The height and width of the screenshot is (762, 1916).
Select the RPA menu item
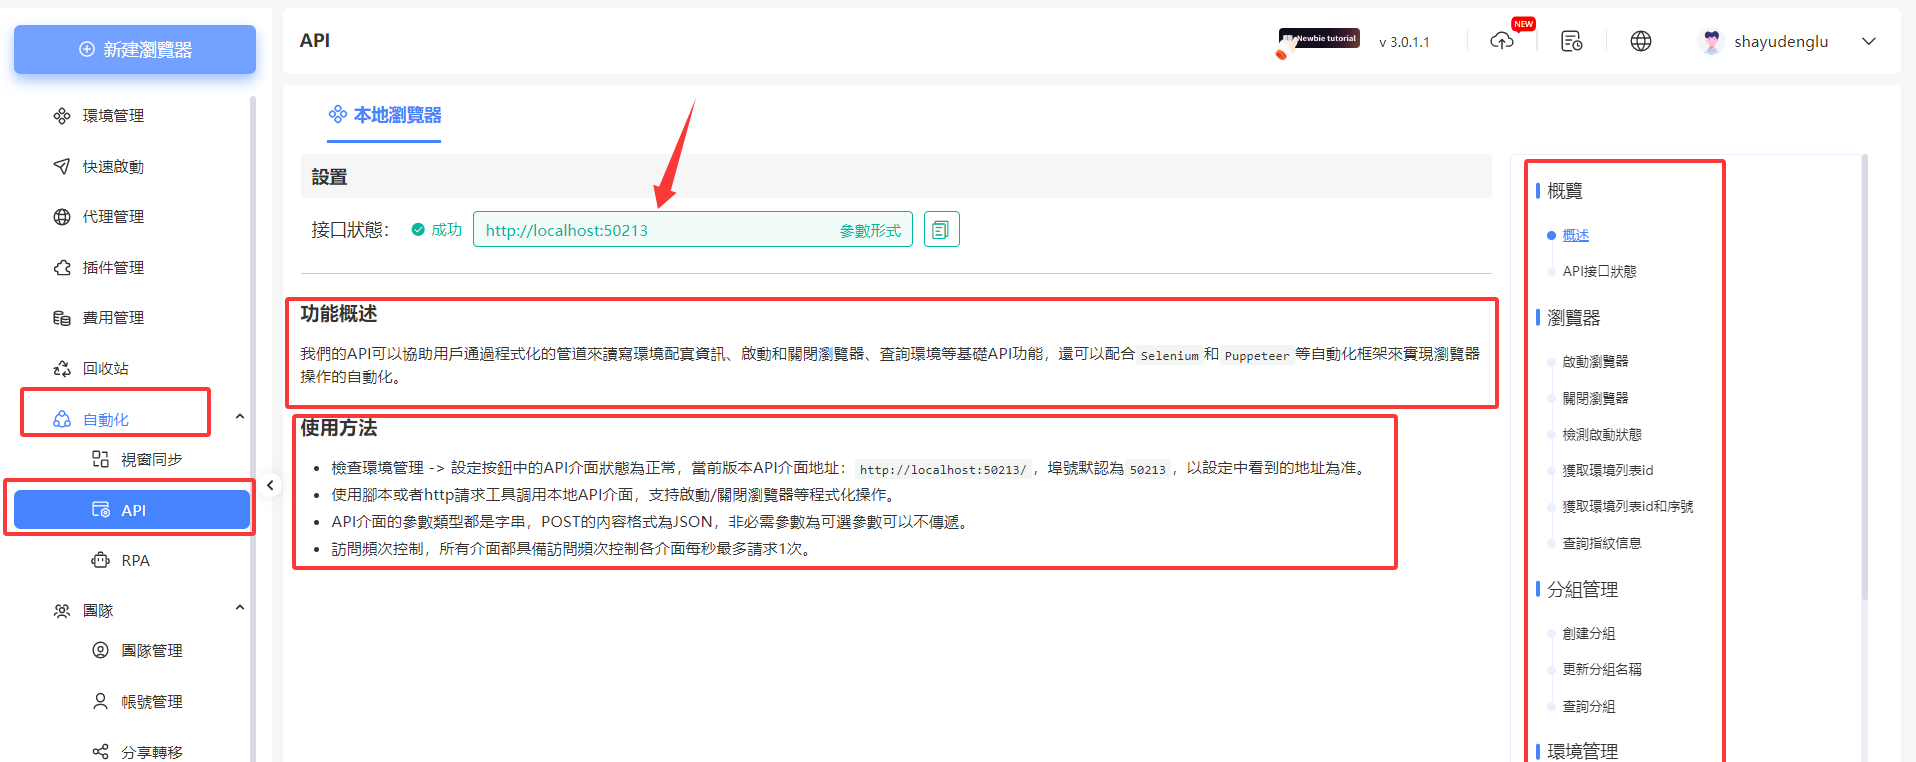pos(135,561)
